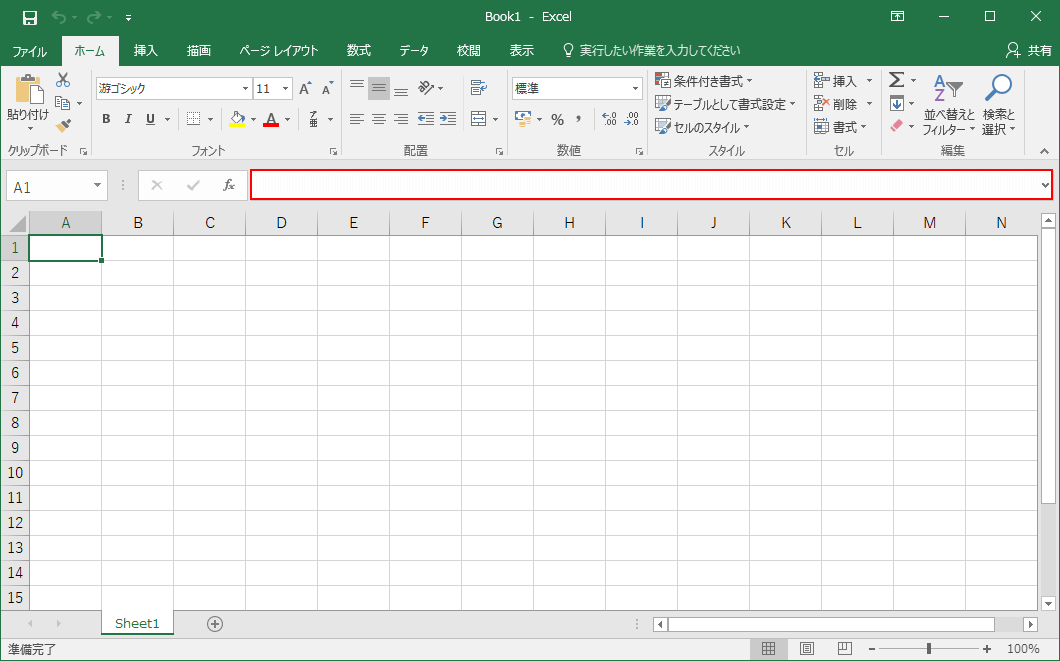1060x661 pixels.
Task: Open 並べ替えとフィルター sort and filter
Action: pos(949,104)
